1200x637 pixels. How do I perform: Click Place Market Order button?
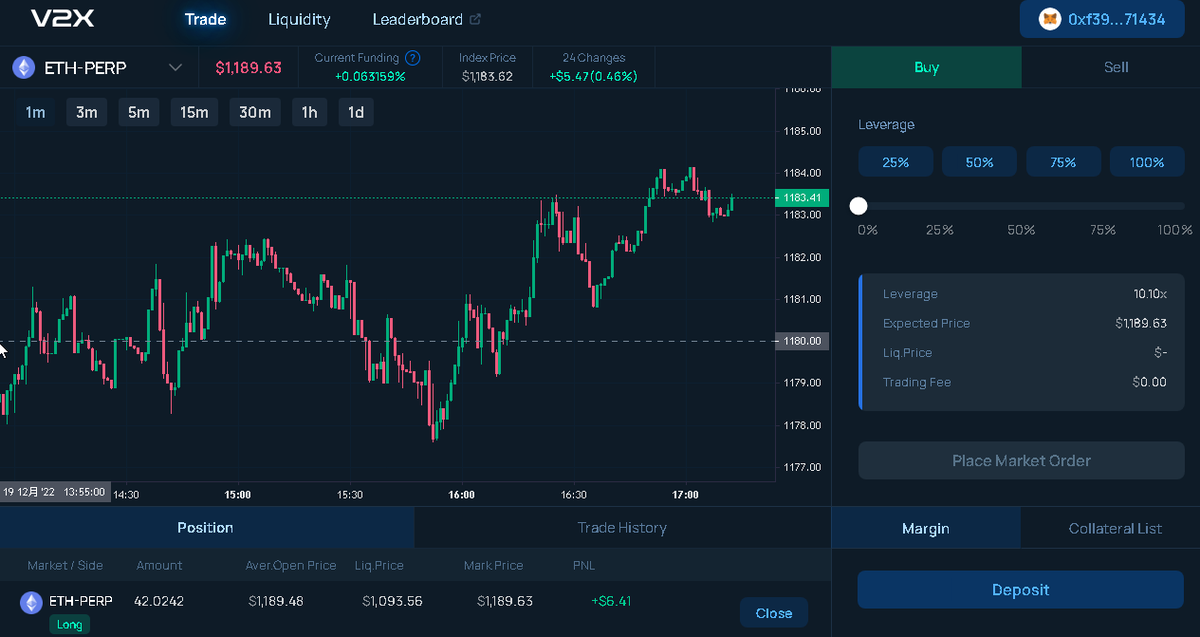1021,461
